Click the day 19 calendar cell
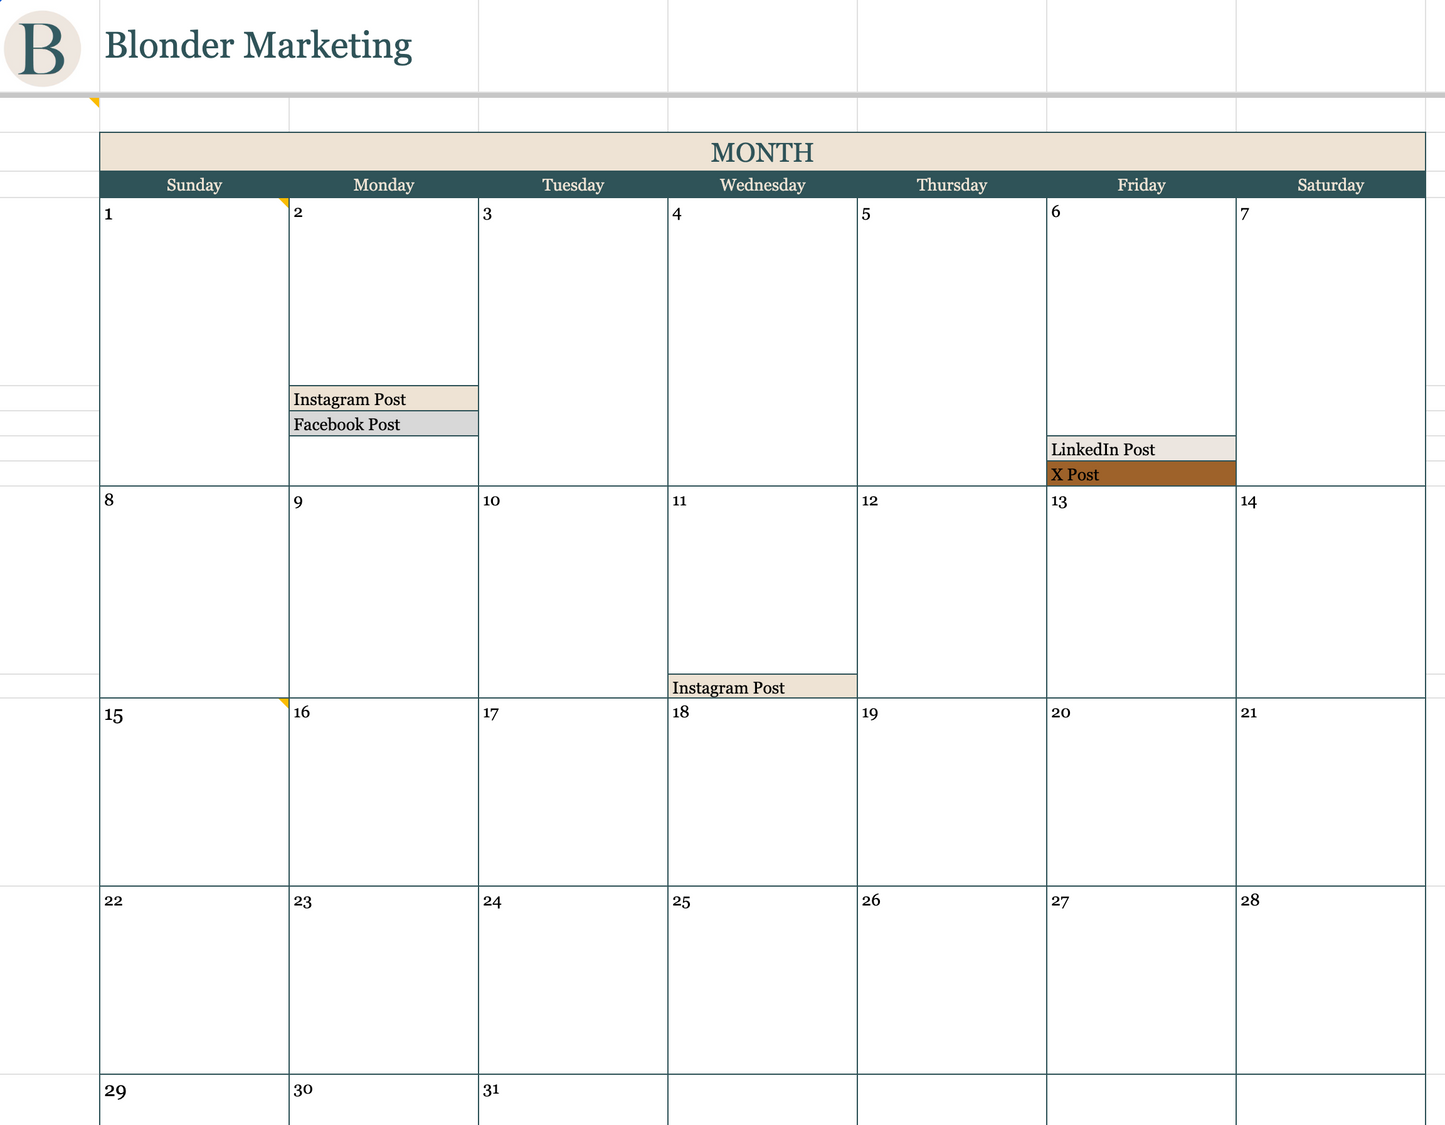This screenshot has height=1125, width=1445. [951, 792]
